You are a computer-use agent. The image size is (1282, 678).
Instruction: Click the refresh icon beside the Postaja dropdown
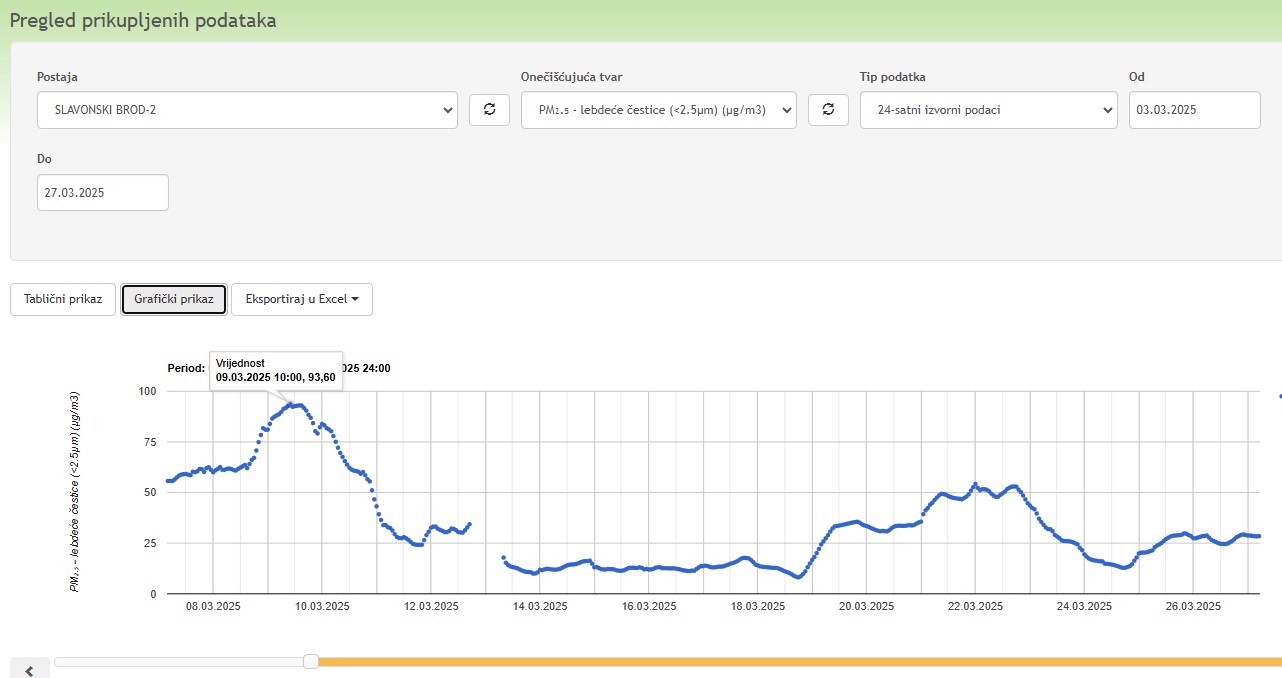[489, 110]
